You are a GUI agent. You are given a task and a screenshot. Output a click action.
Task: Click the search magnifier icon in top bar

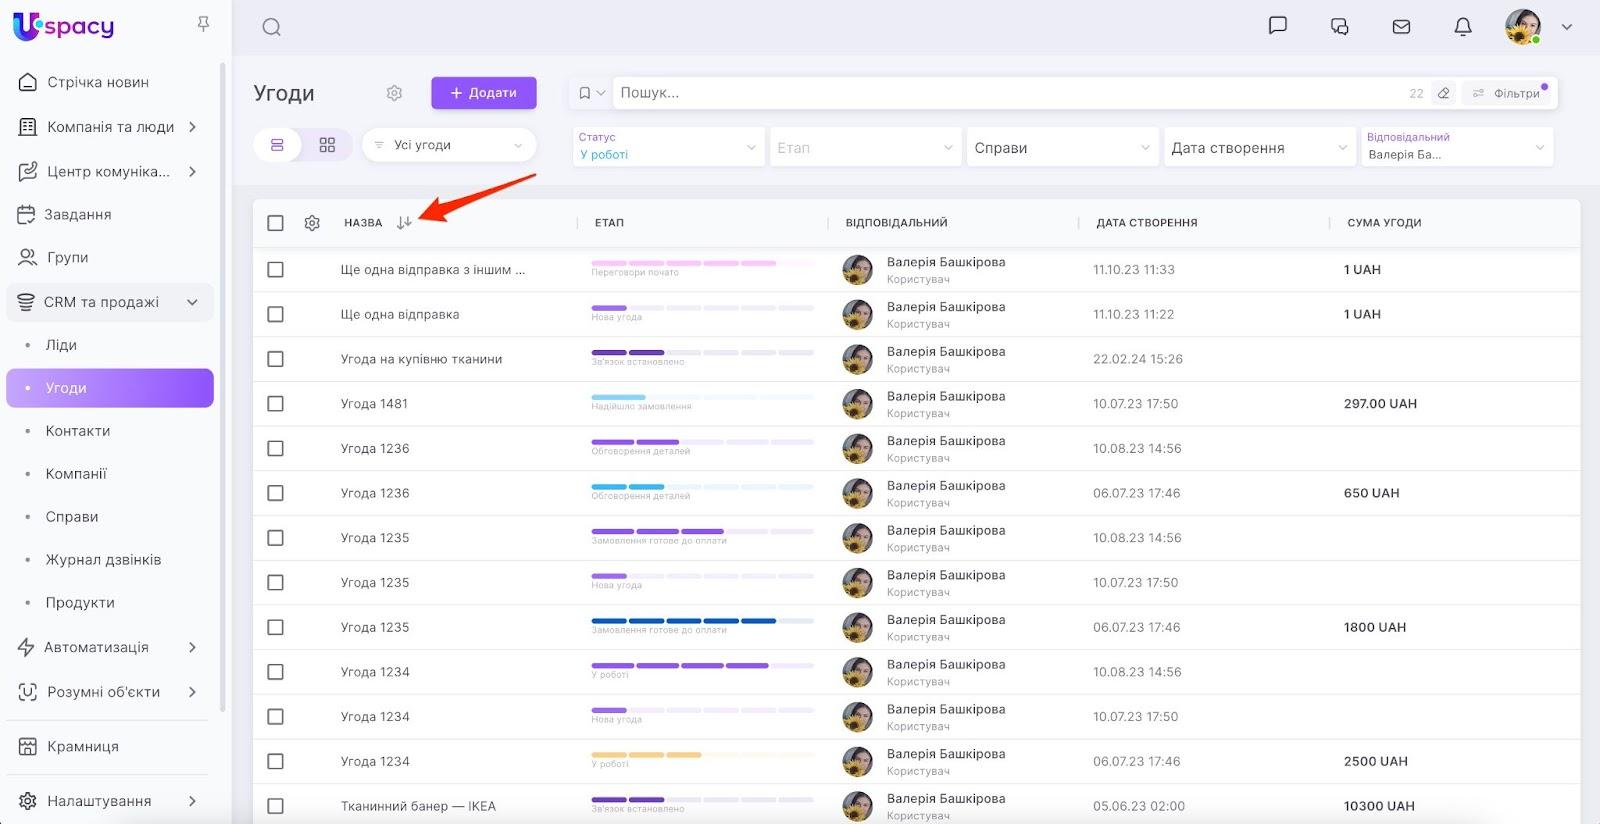[271, 27]
